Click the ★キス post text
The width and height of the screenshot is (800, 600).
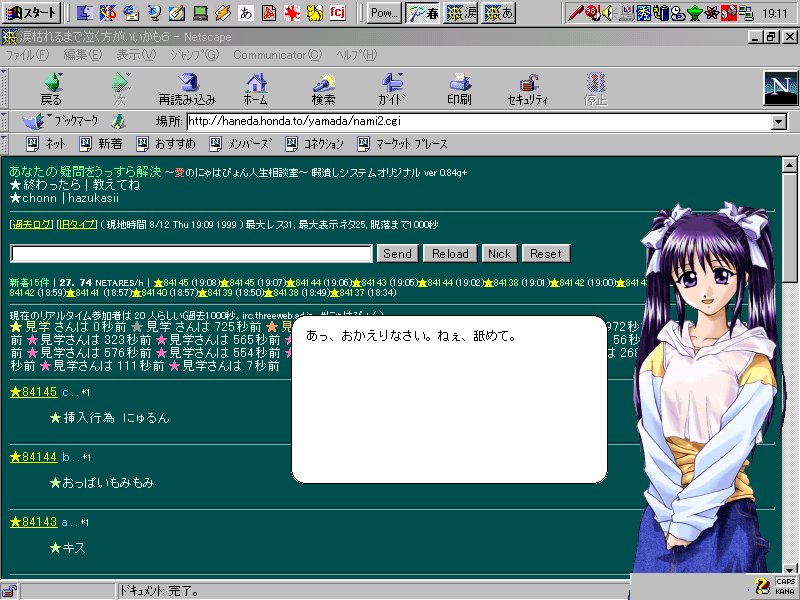[68, 548]
